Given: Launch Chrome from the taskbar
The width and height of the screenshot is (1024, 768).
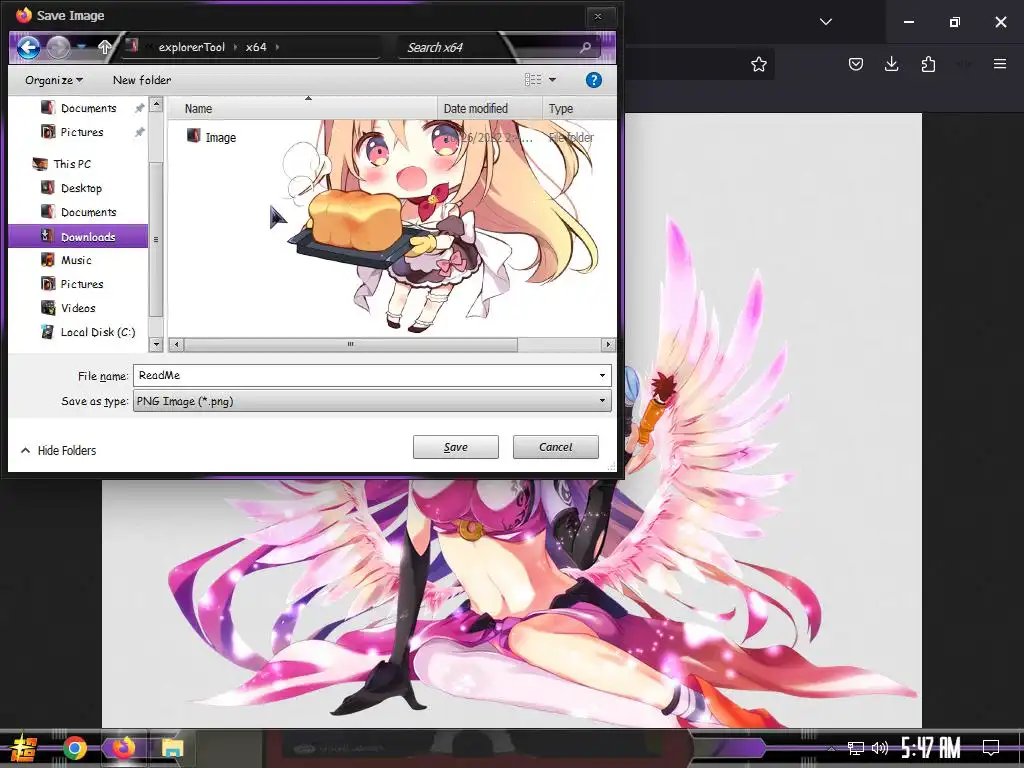Looking at the screenshot, I should (75, 748).
